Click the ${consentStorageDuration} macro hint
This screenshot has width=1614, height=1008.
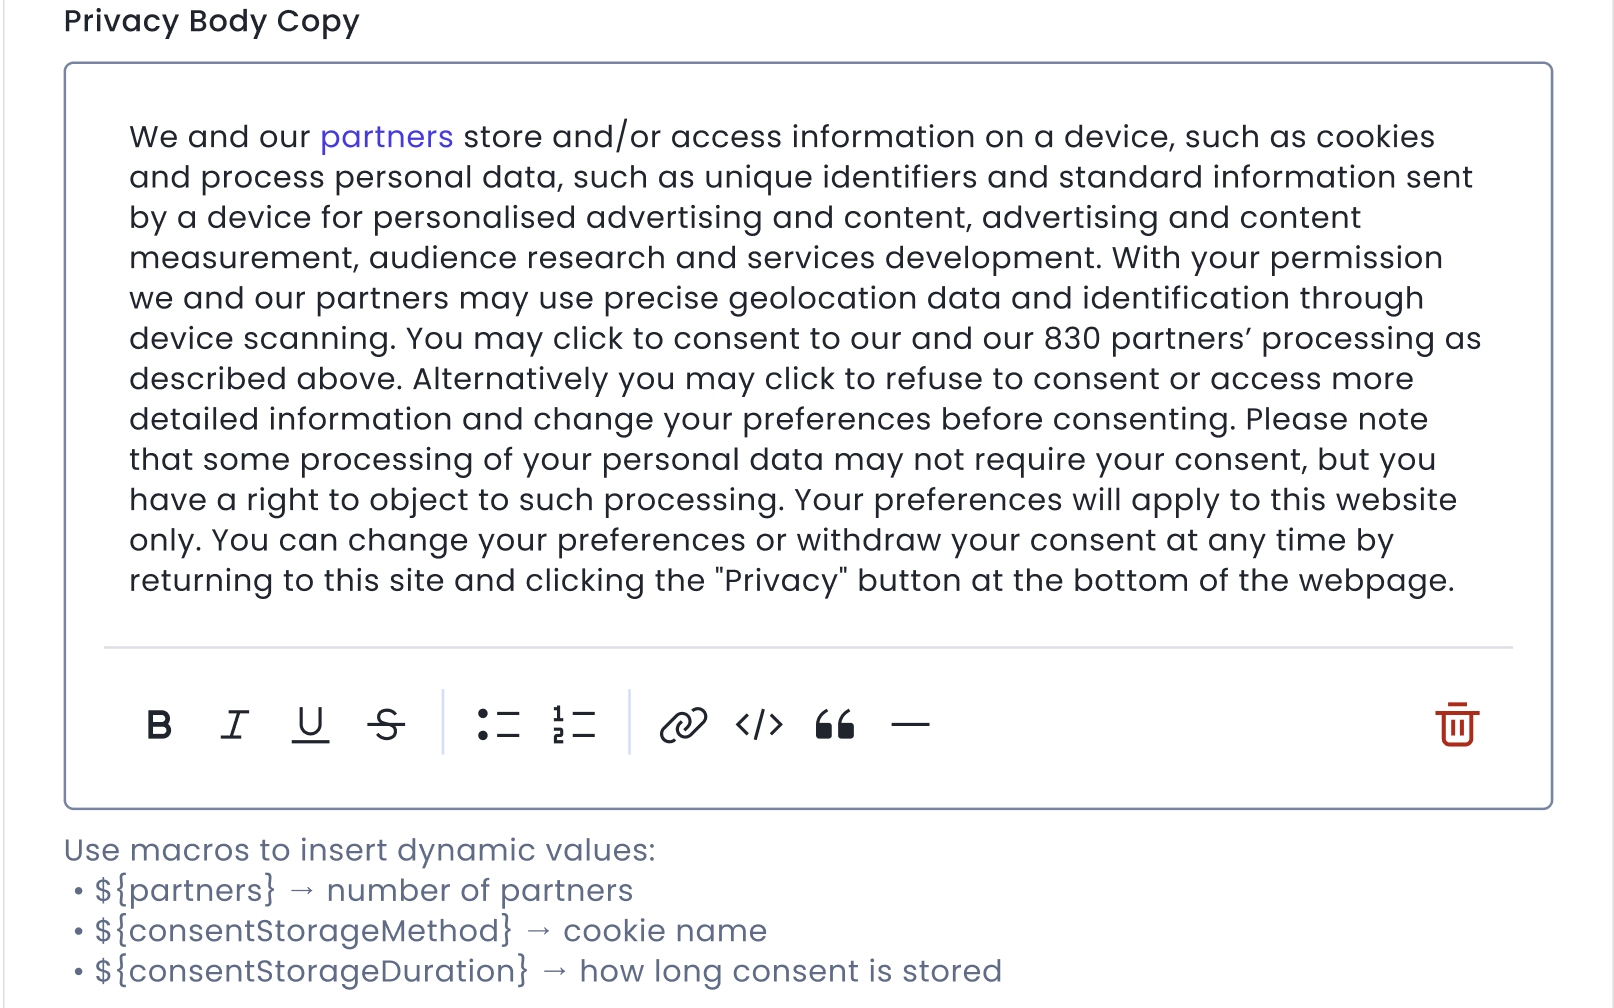(x=311, y=971)
